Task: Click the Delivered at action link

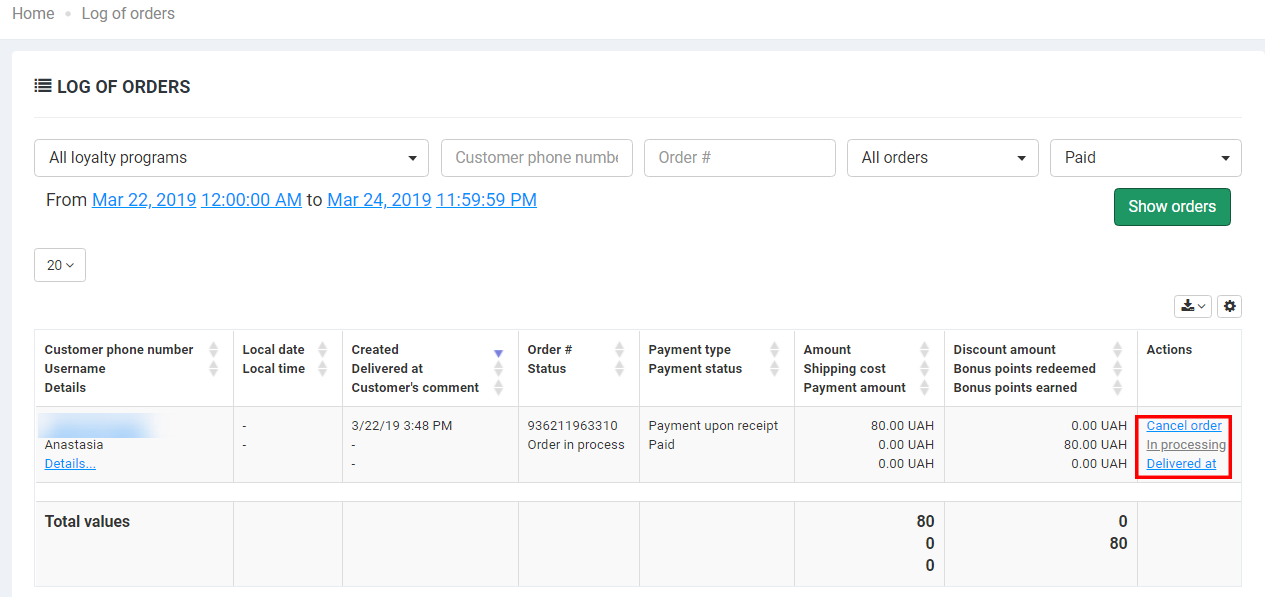Action: [1181, 464]
